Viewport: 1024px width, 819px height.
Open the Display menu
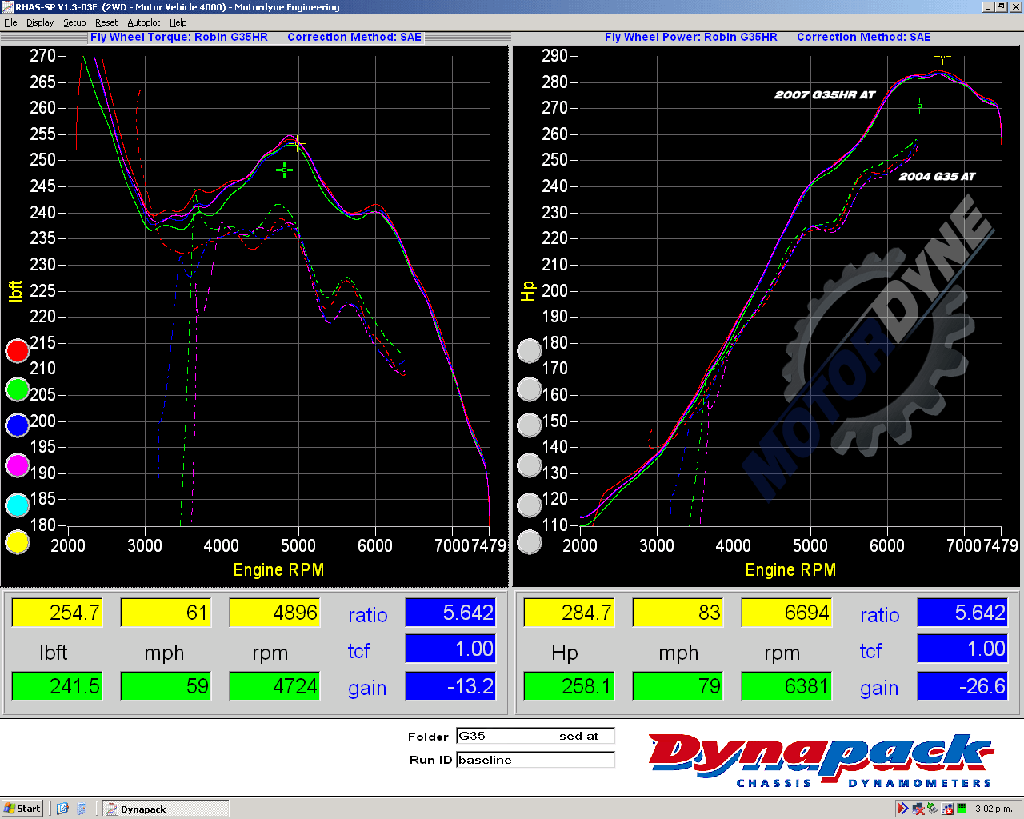(x=40, y=22)
